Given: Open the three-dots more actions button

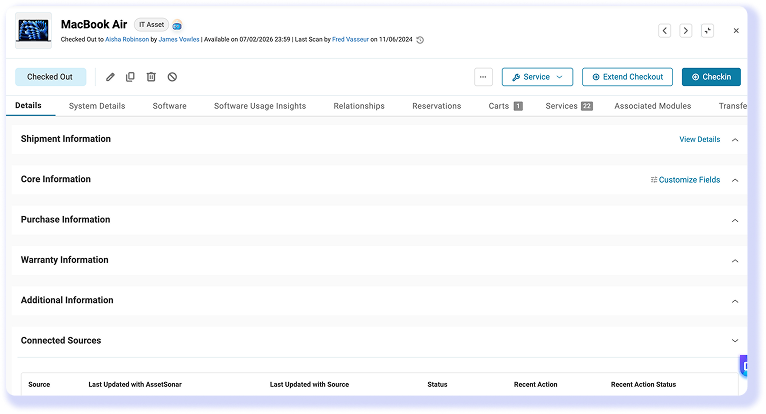Looking at the screenshot, I should tap(483, 77).
